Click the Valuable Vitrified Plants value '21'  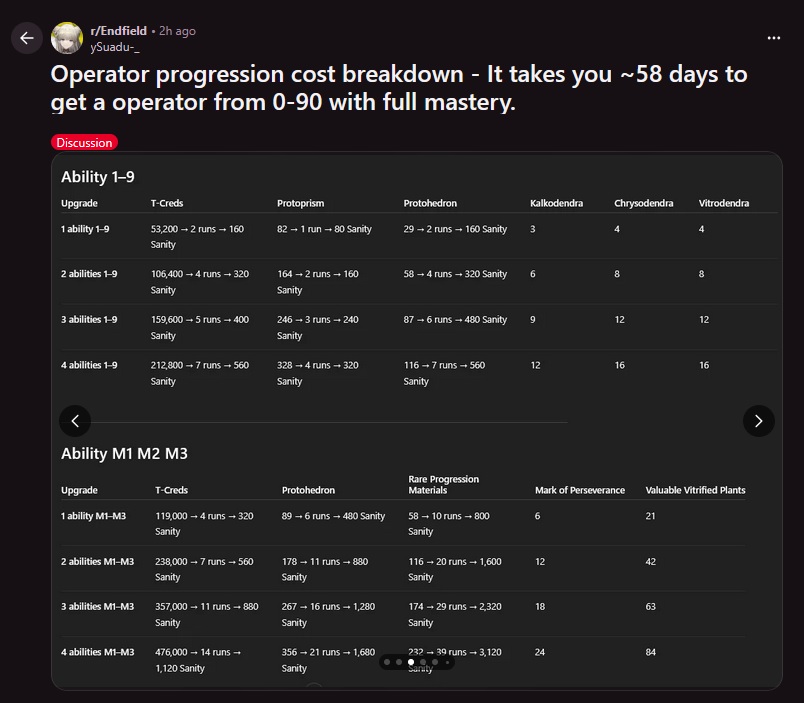pos(650,516)
